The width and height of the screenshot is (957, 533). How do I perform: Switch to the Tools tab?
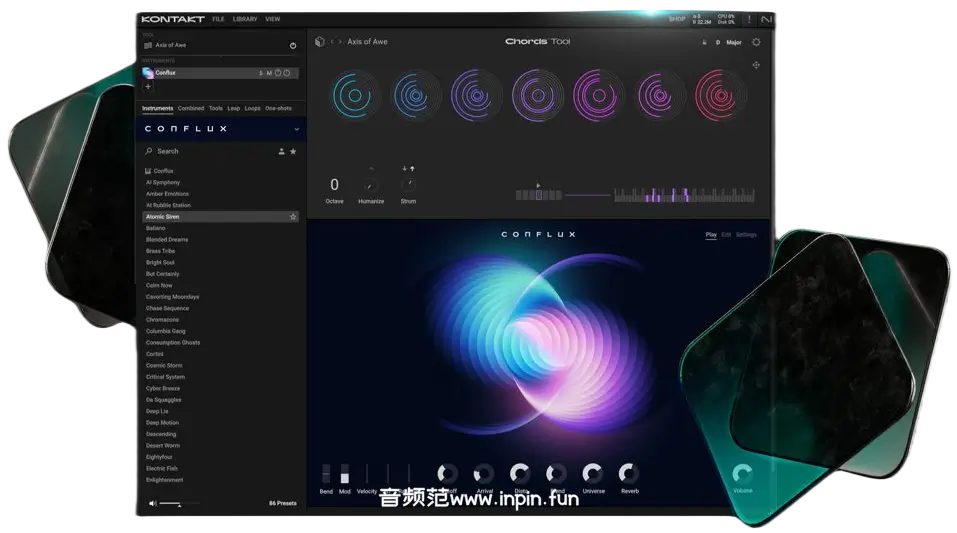coord(215,109)
